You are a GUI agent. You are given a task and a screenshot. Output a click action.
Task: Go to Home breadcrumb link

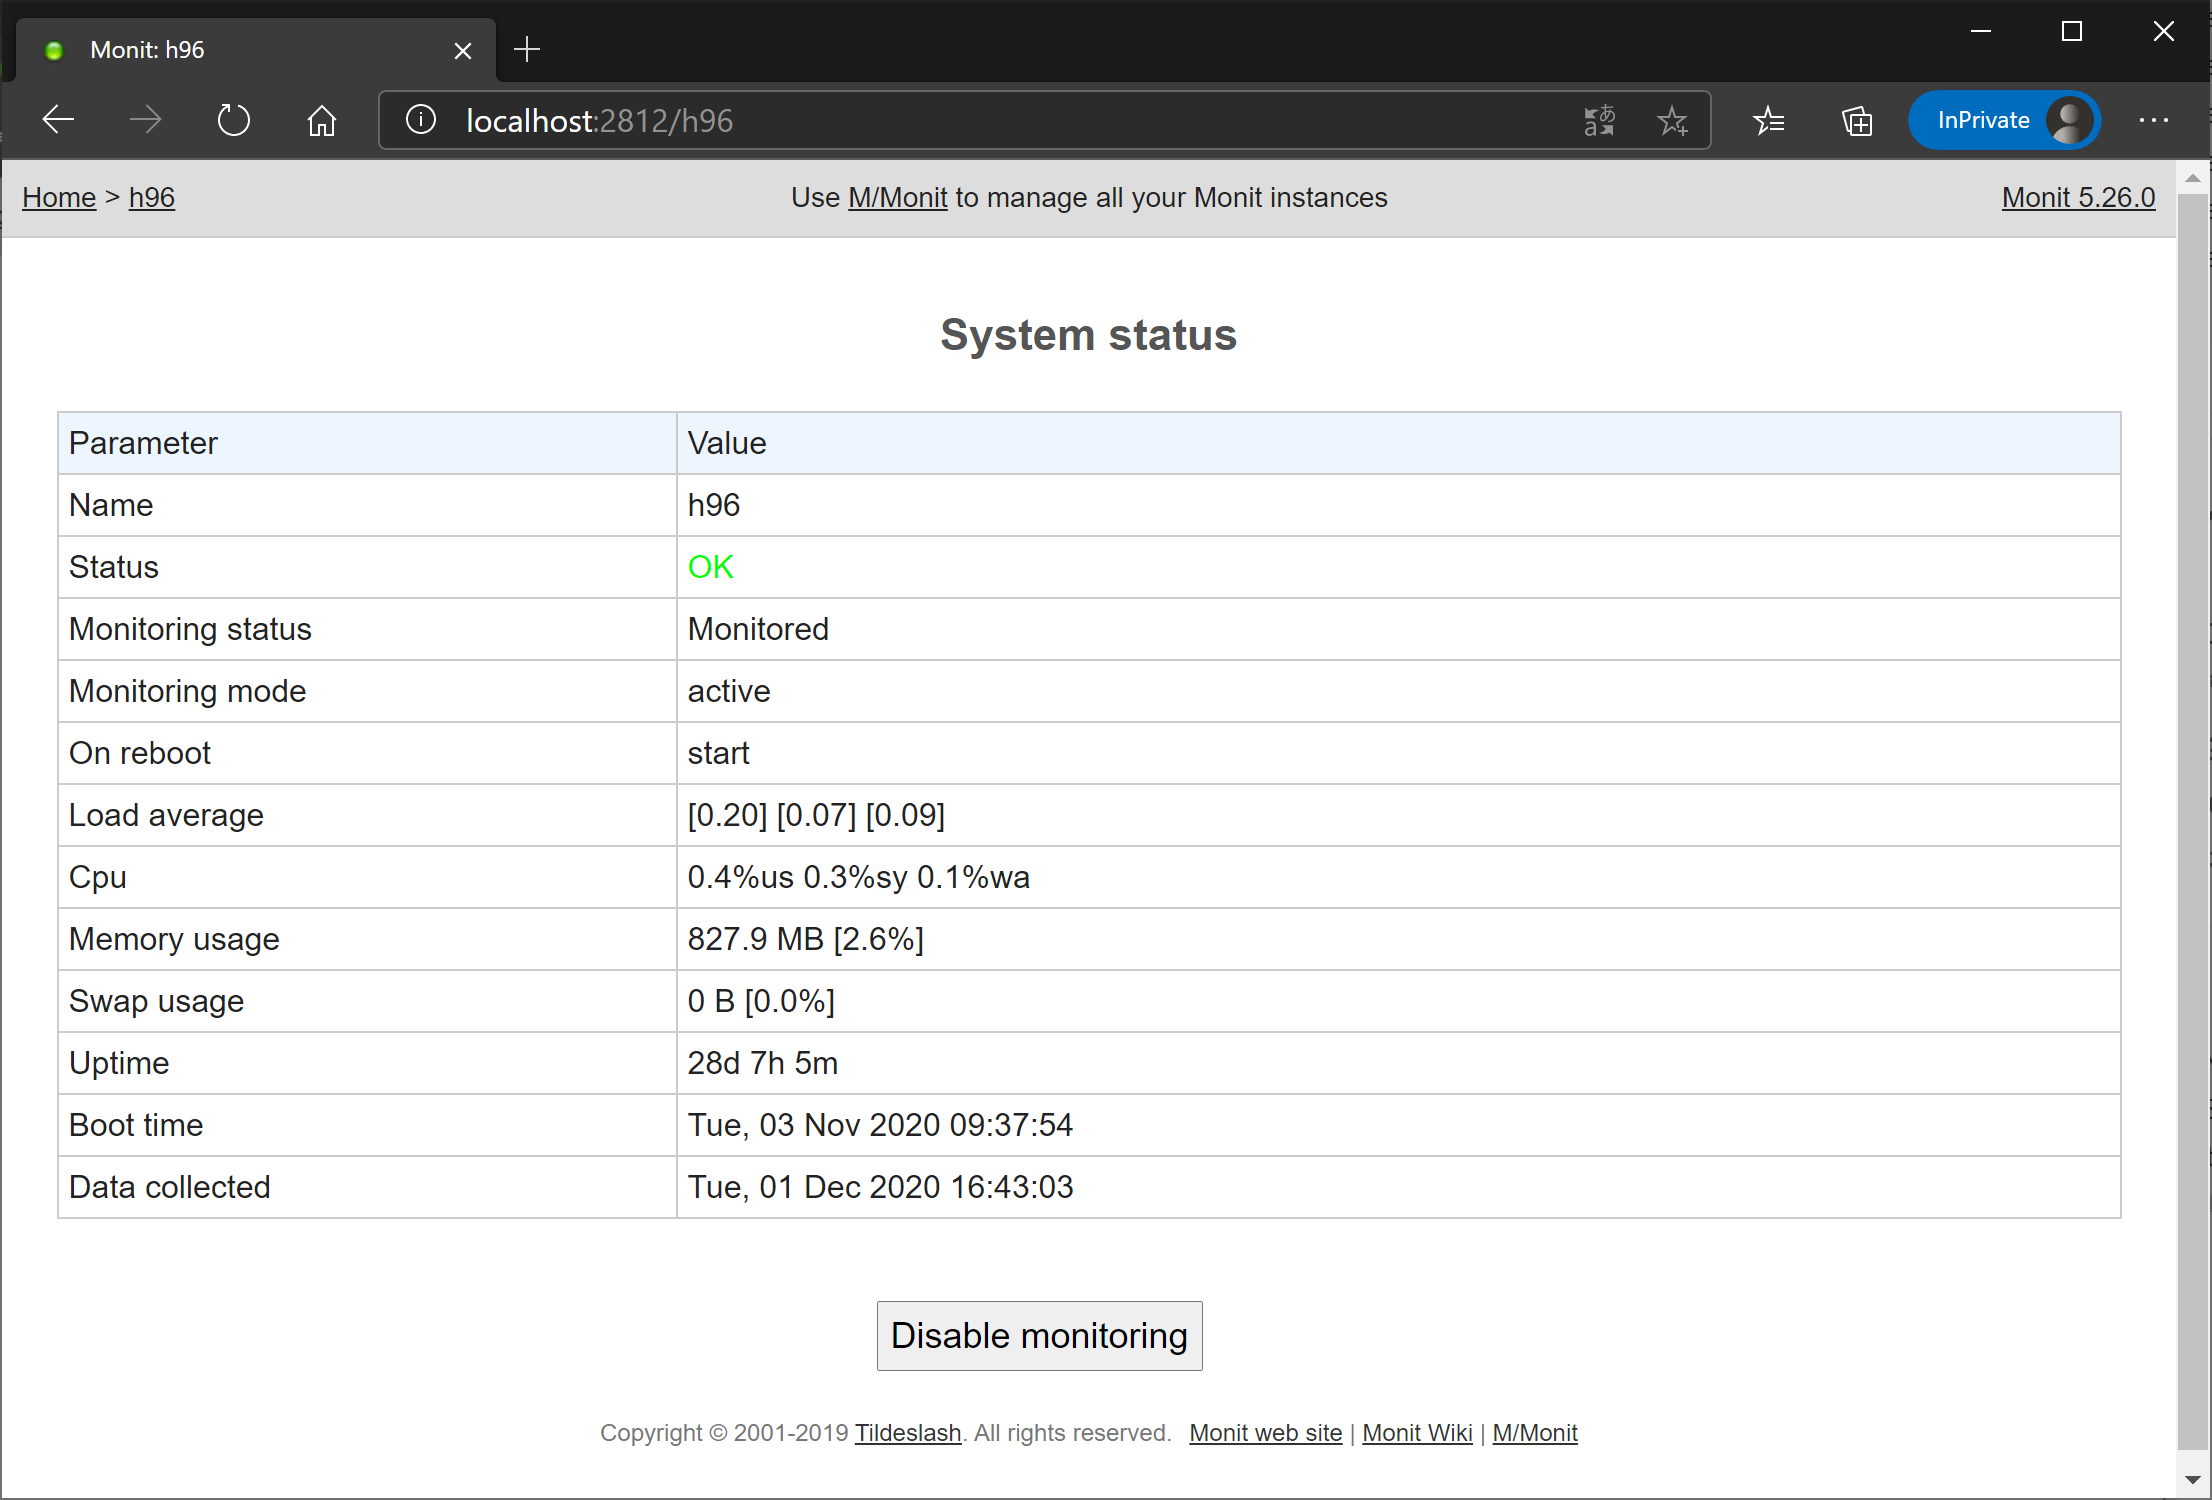tap(58, 197)
